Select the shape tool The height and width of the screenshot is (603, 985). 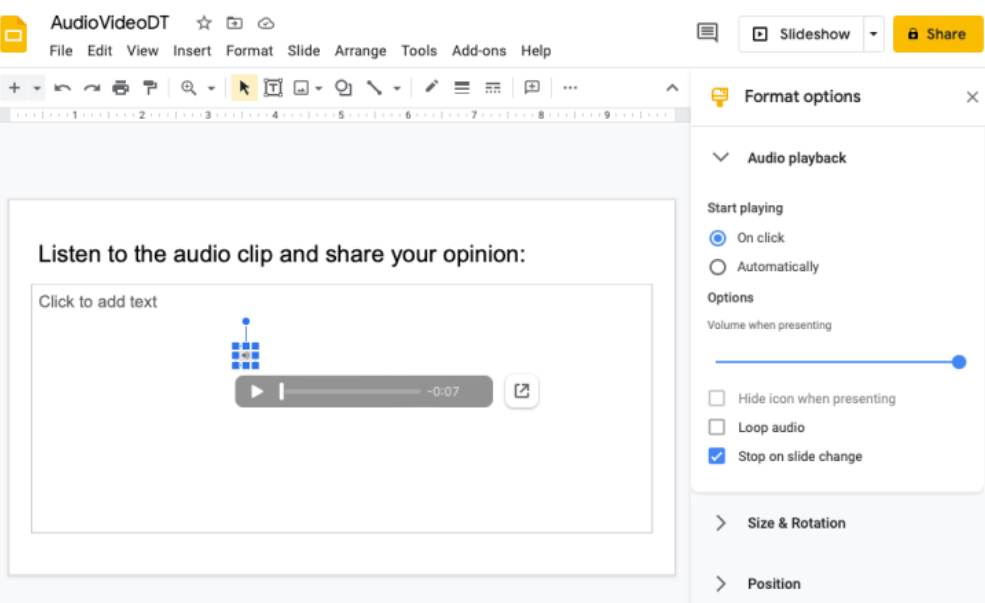(x=343, y=88)
